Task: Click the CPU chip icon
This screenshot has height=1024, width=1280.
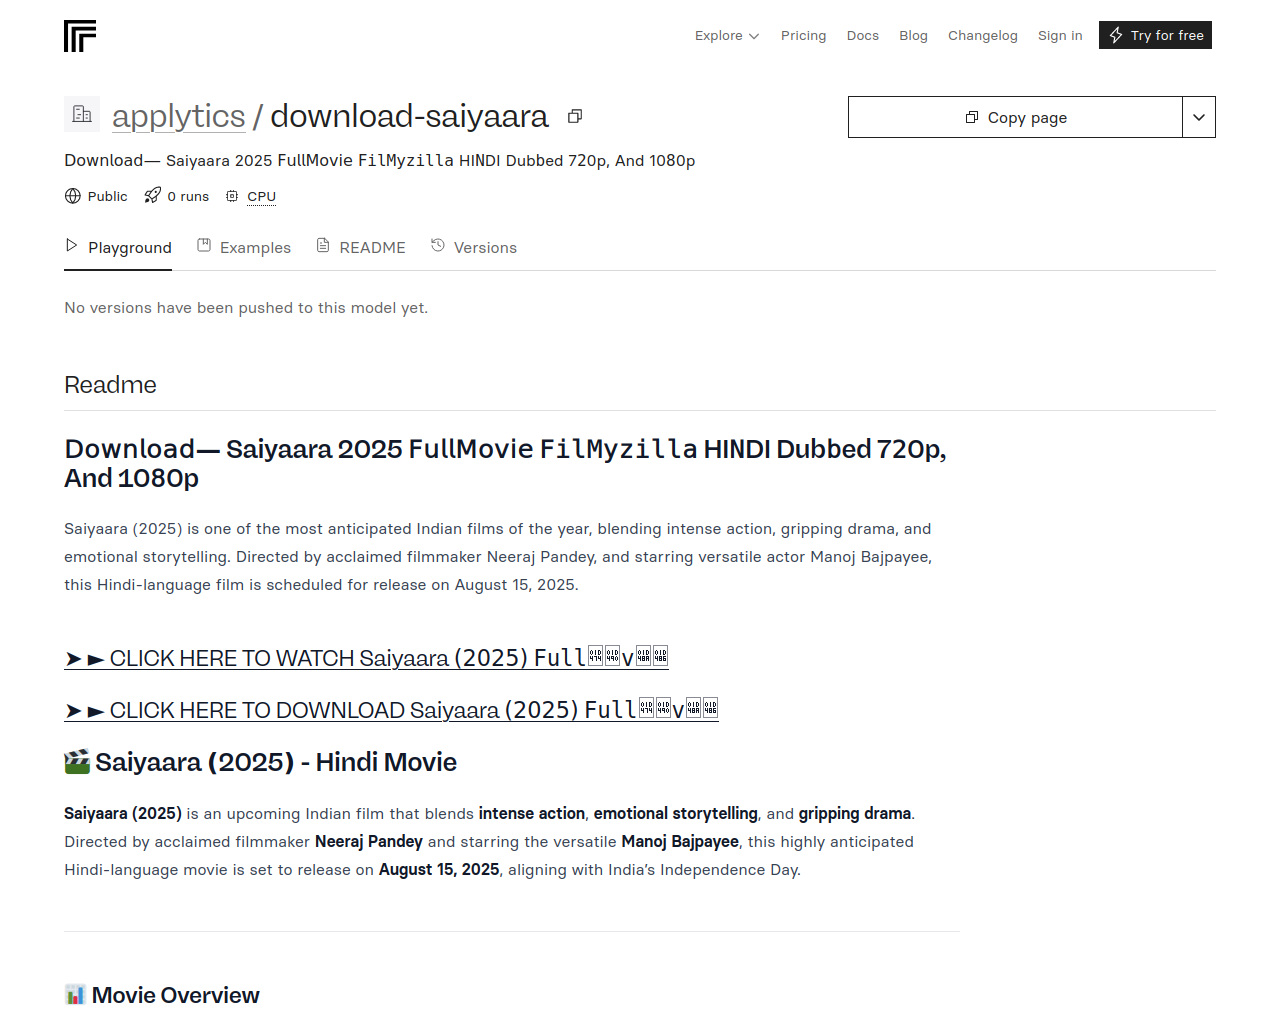Action: [232, 196]
